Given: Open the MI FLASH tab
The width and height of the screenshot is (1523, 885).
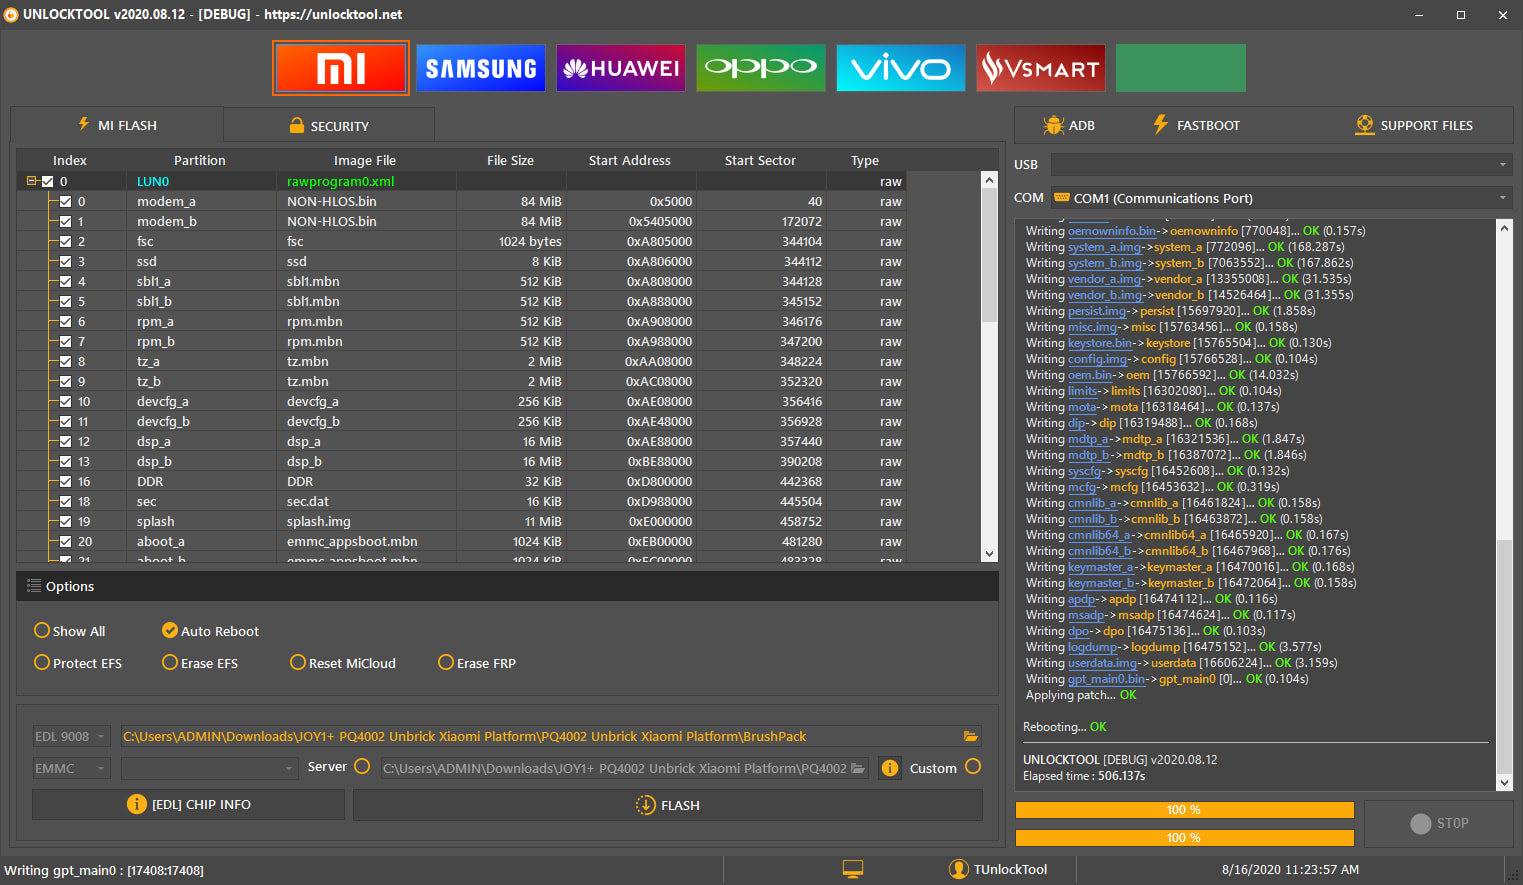Looking at the screenshot, I should 117,125.
